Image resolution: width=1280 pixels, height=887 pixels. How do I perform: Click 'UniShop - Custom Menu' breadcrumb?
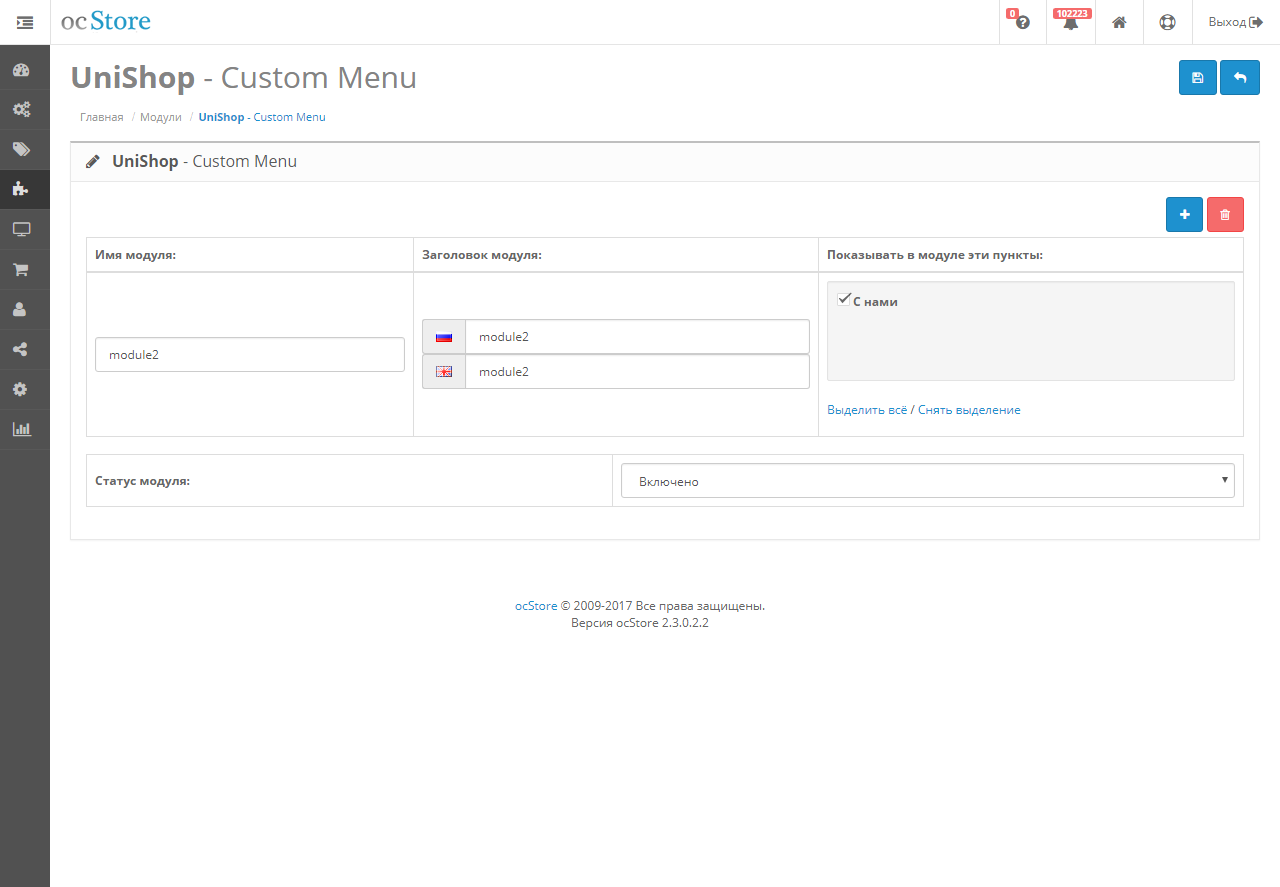pyautogui.click(x=262, y=117)
